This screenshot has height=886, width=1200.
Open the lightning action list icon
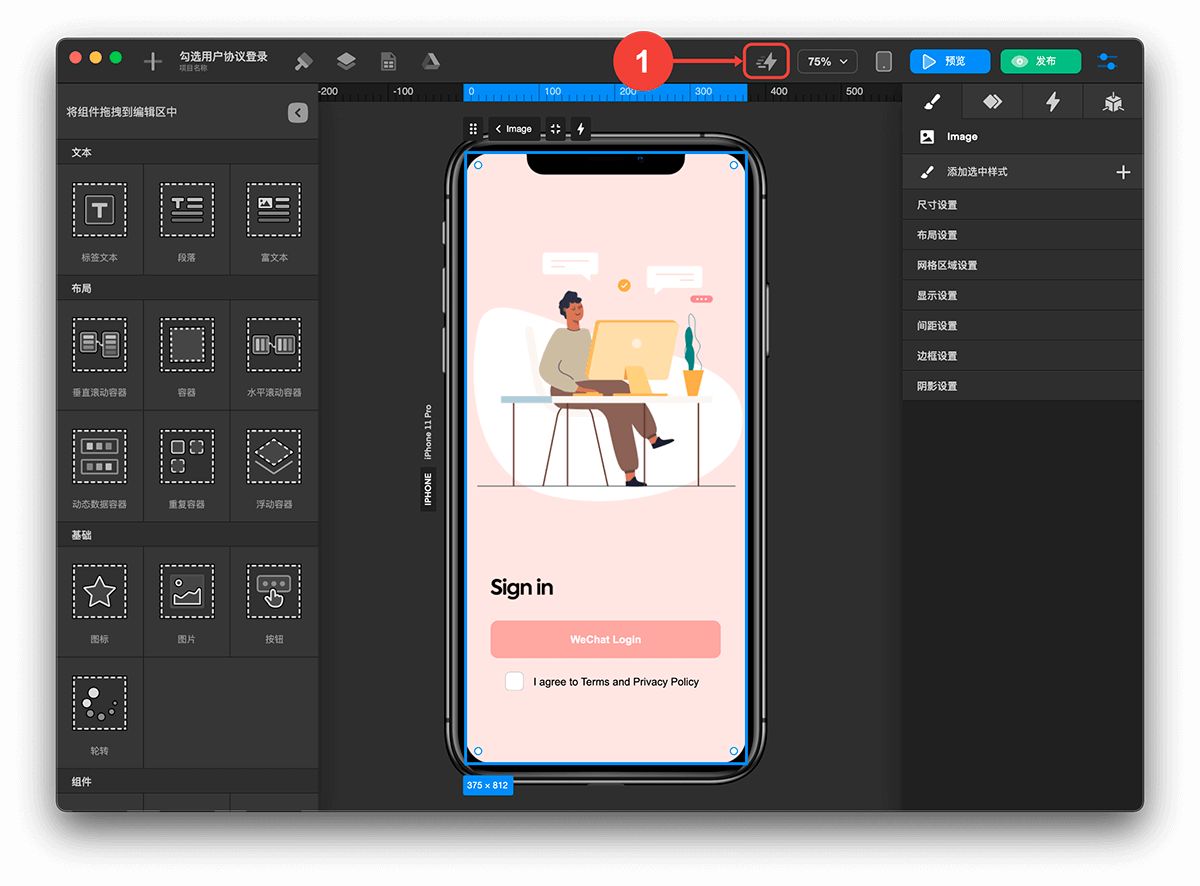tap(766, 62)
